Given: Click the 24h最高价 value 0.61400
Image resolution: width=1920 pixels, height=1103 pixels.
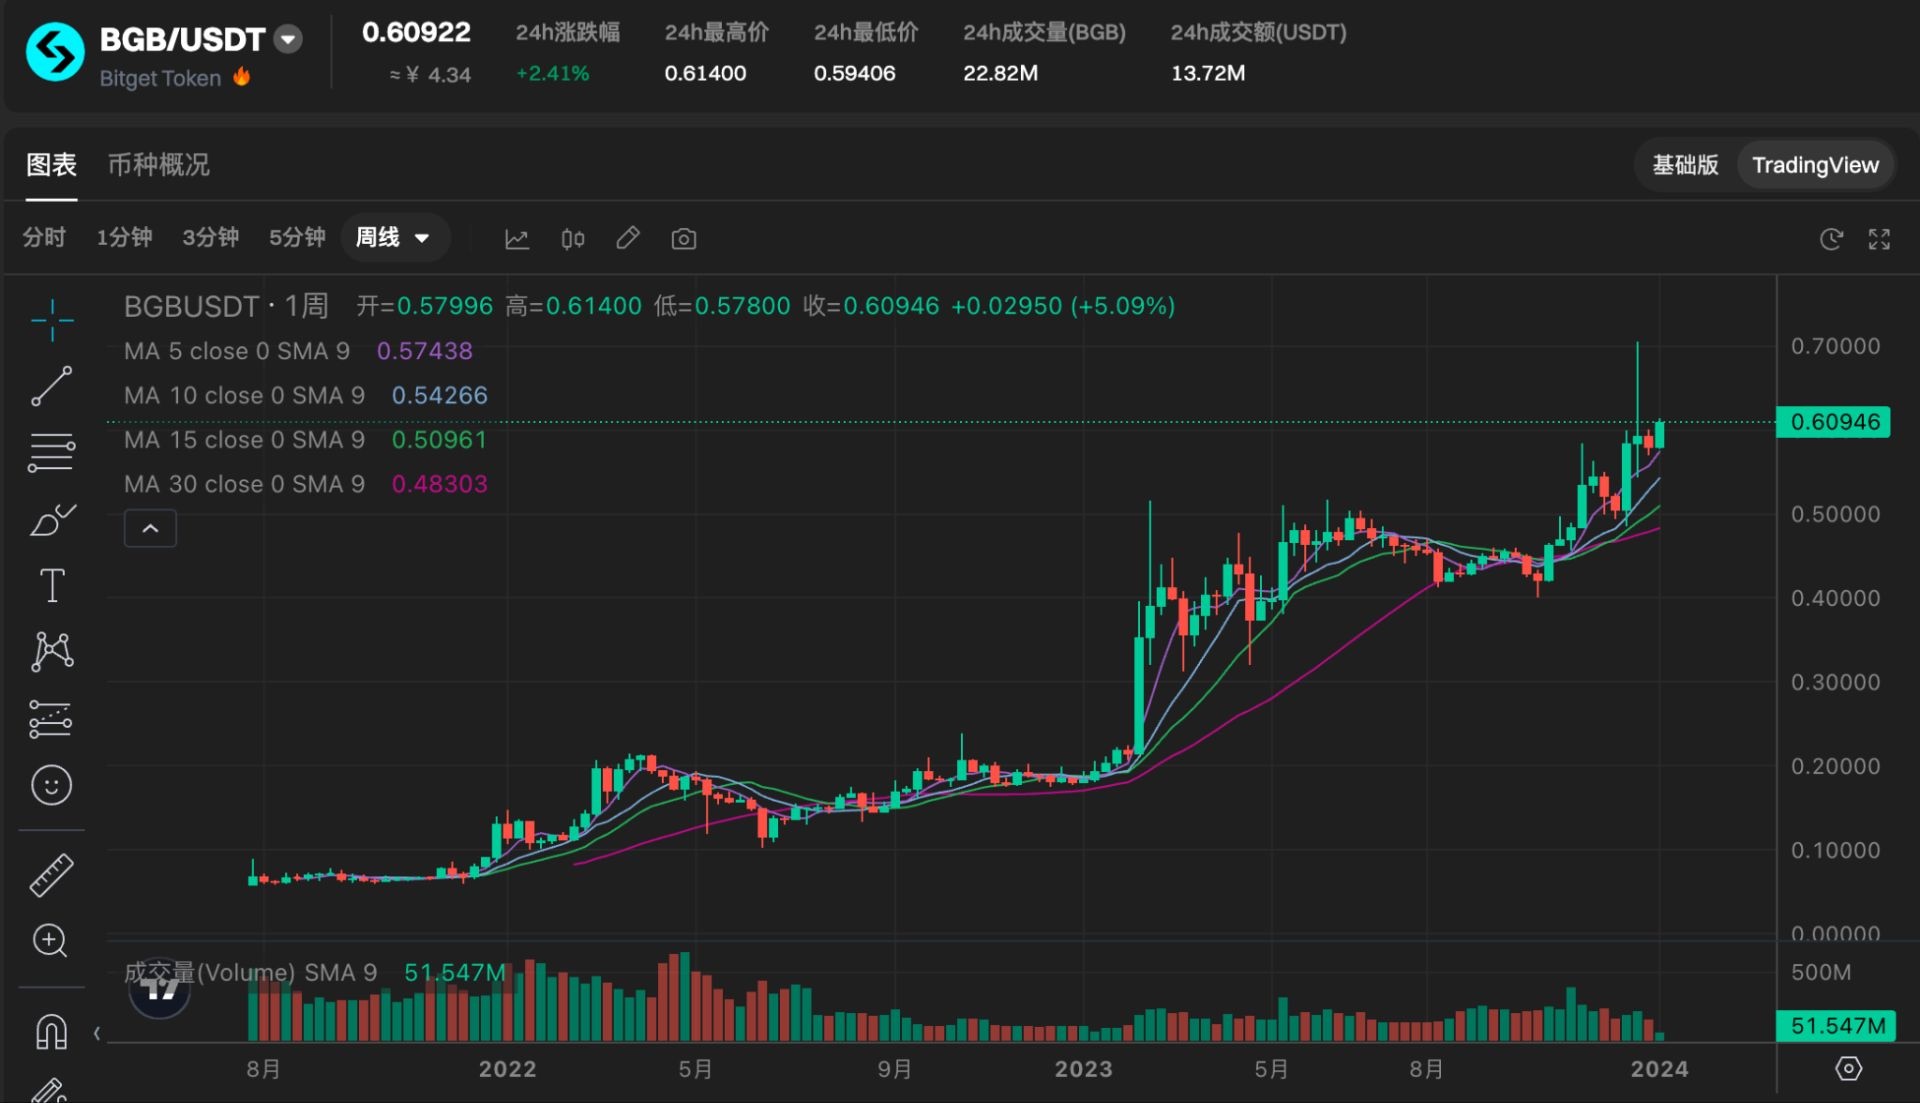Looking at the screenshot, I should pyautogui.click(x=705, y=73).
